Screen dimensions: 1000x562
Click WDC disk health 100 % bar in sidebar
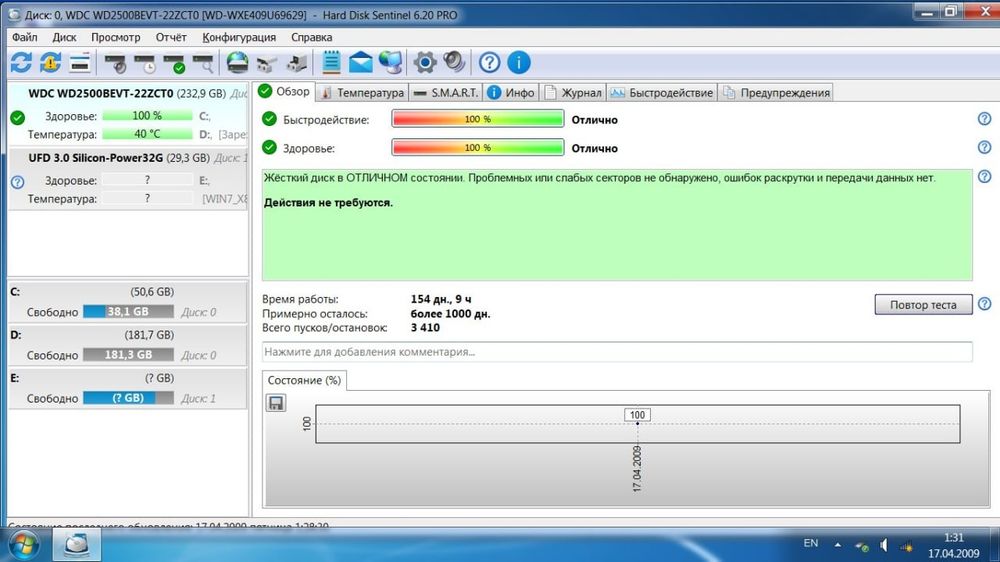click(x=147, y=115)
